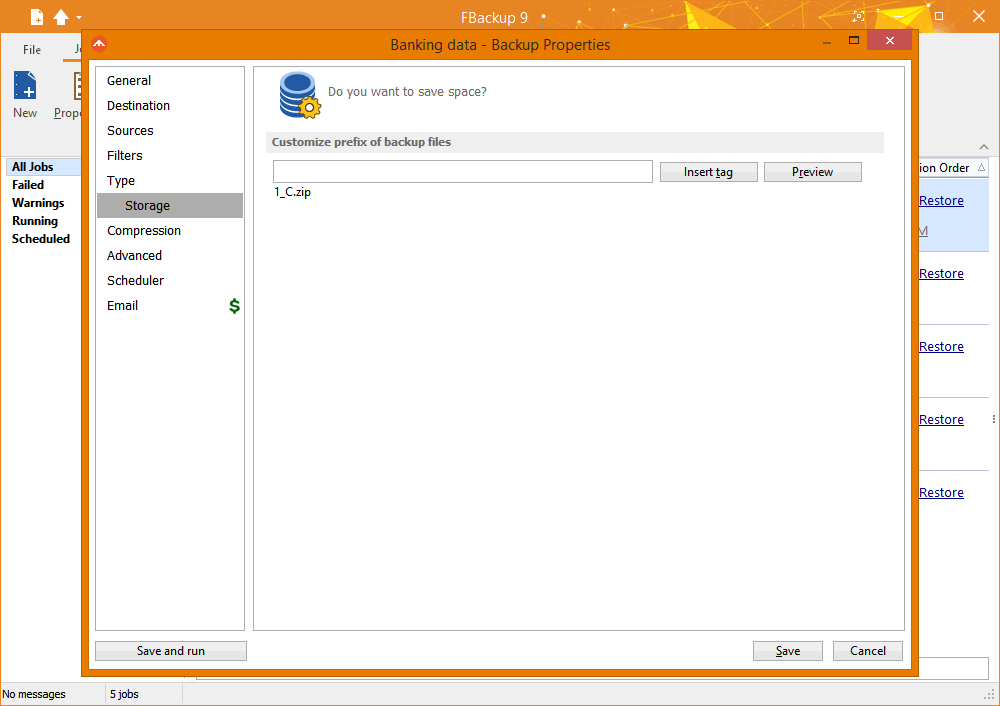Image resolution: width=1000 pixels, height=706 pixels.
Task: Close the FBackup 9 main window
Action: click(x=979, y=17)
